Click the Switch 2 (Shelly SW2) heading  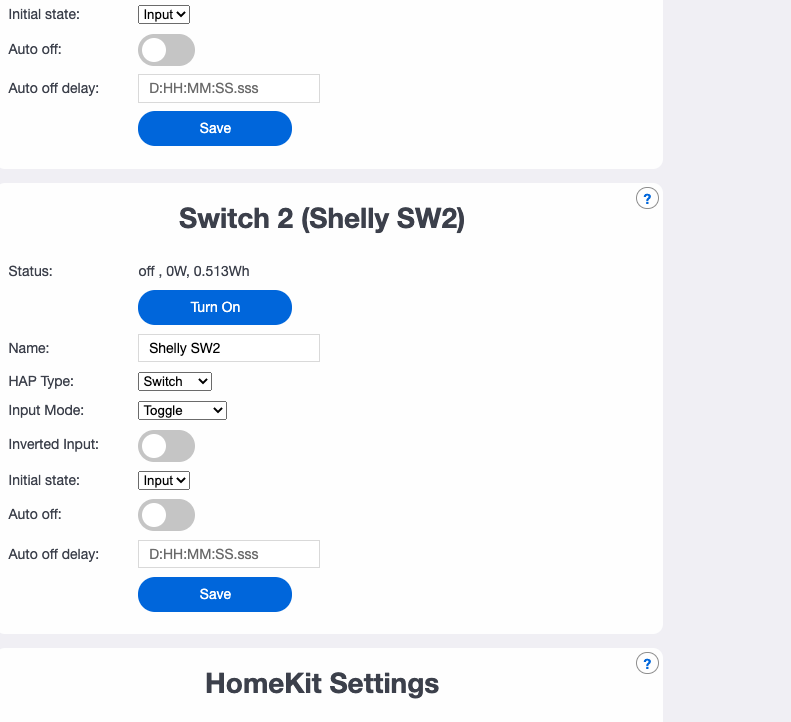[322, 219]
